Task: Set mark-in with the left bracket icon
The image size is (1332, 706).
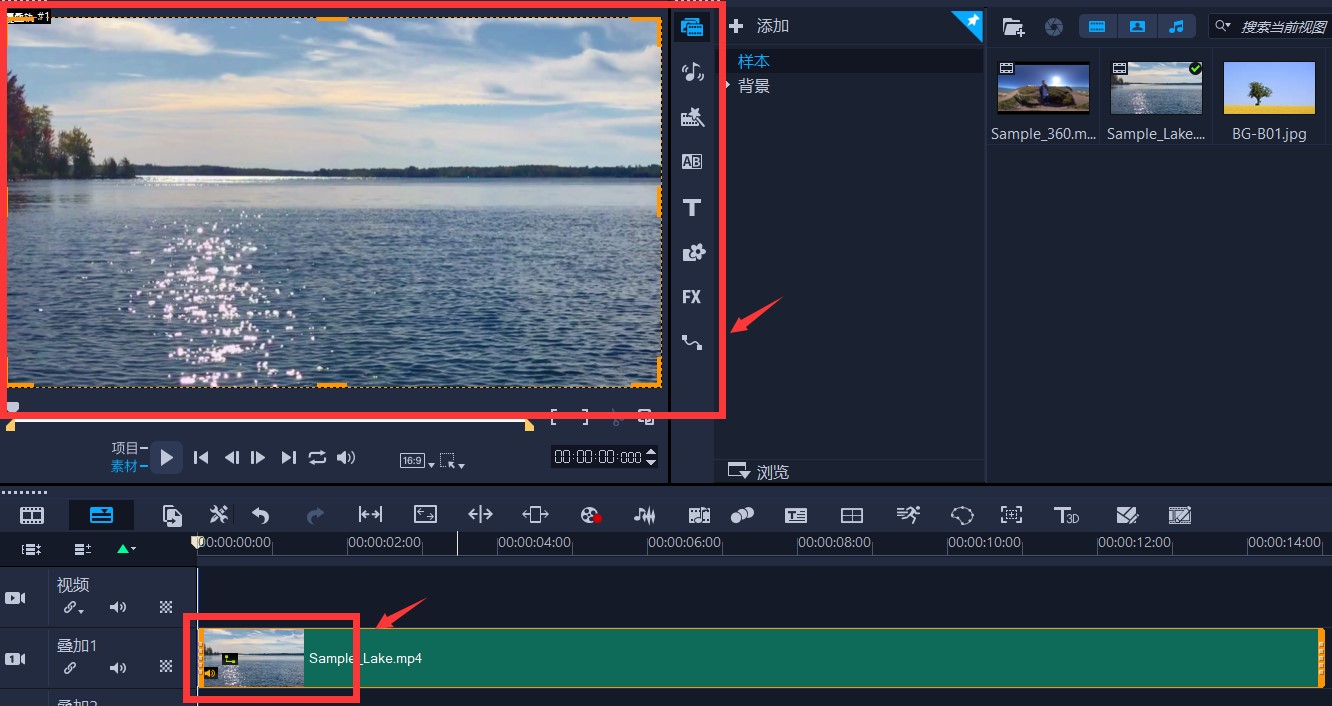Action: pos(556,417)
